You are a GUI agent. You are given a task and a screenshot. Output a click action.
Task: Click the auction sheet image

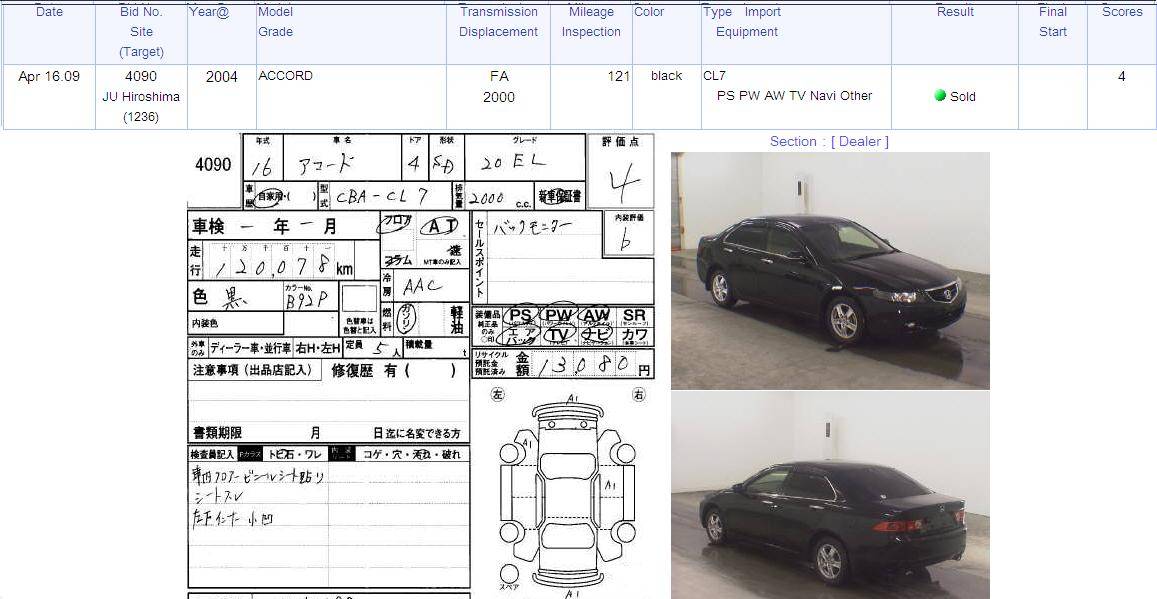pos(421,366)
